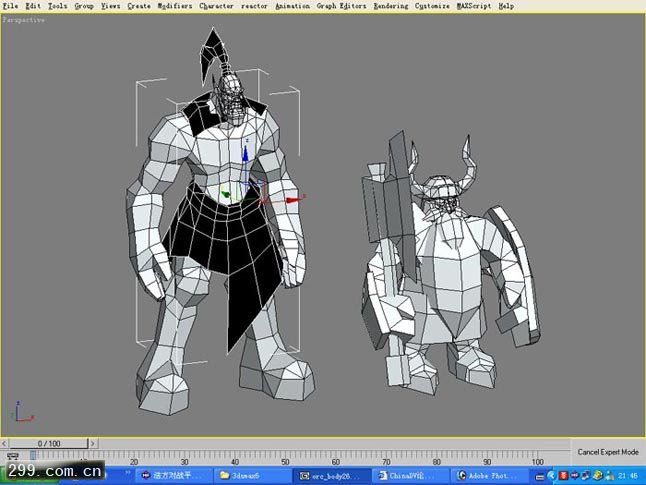
Task: Open the File menu
Action: pos(11,6)
